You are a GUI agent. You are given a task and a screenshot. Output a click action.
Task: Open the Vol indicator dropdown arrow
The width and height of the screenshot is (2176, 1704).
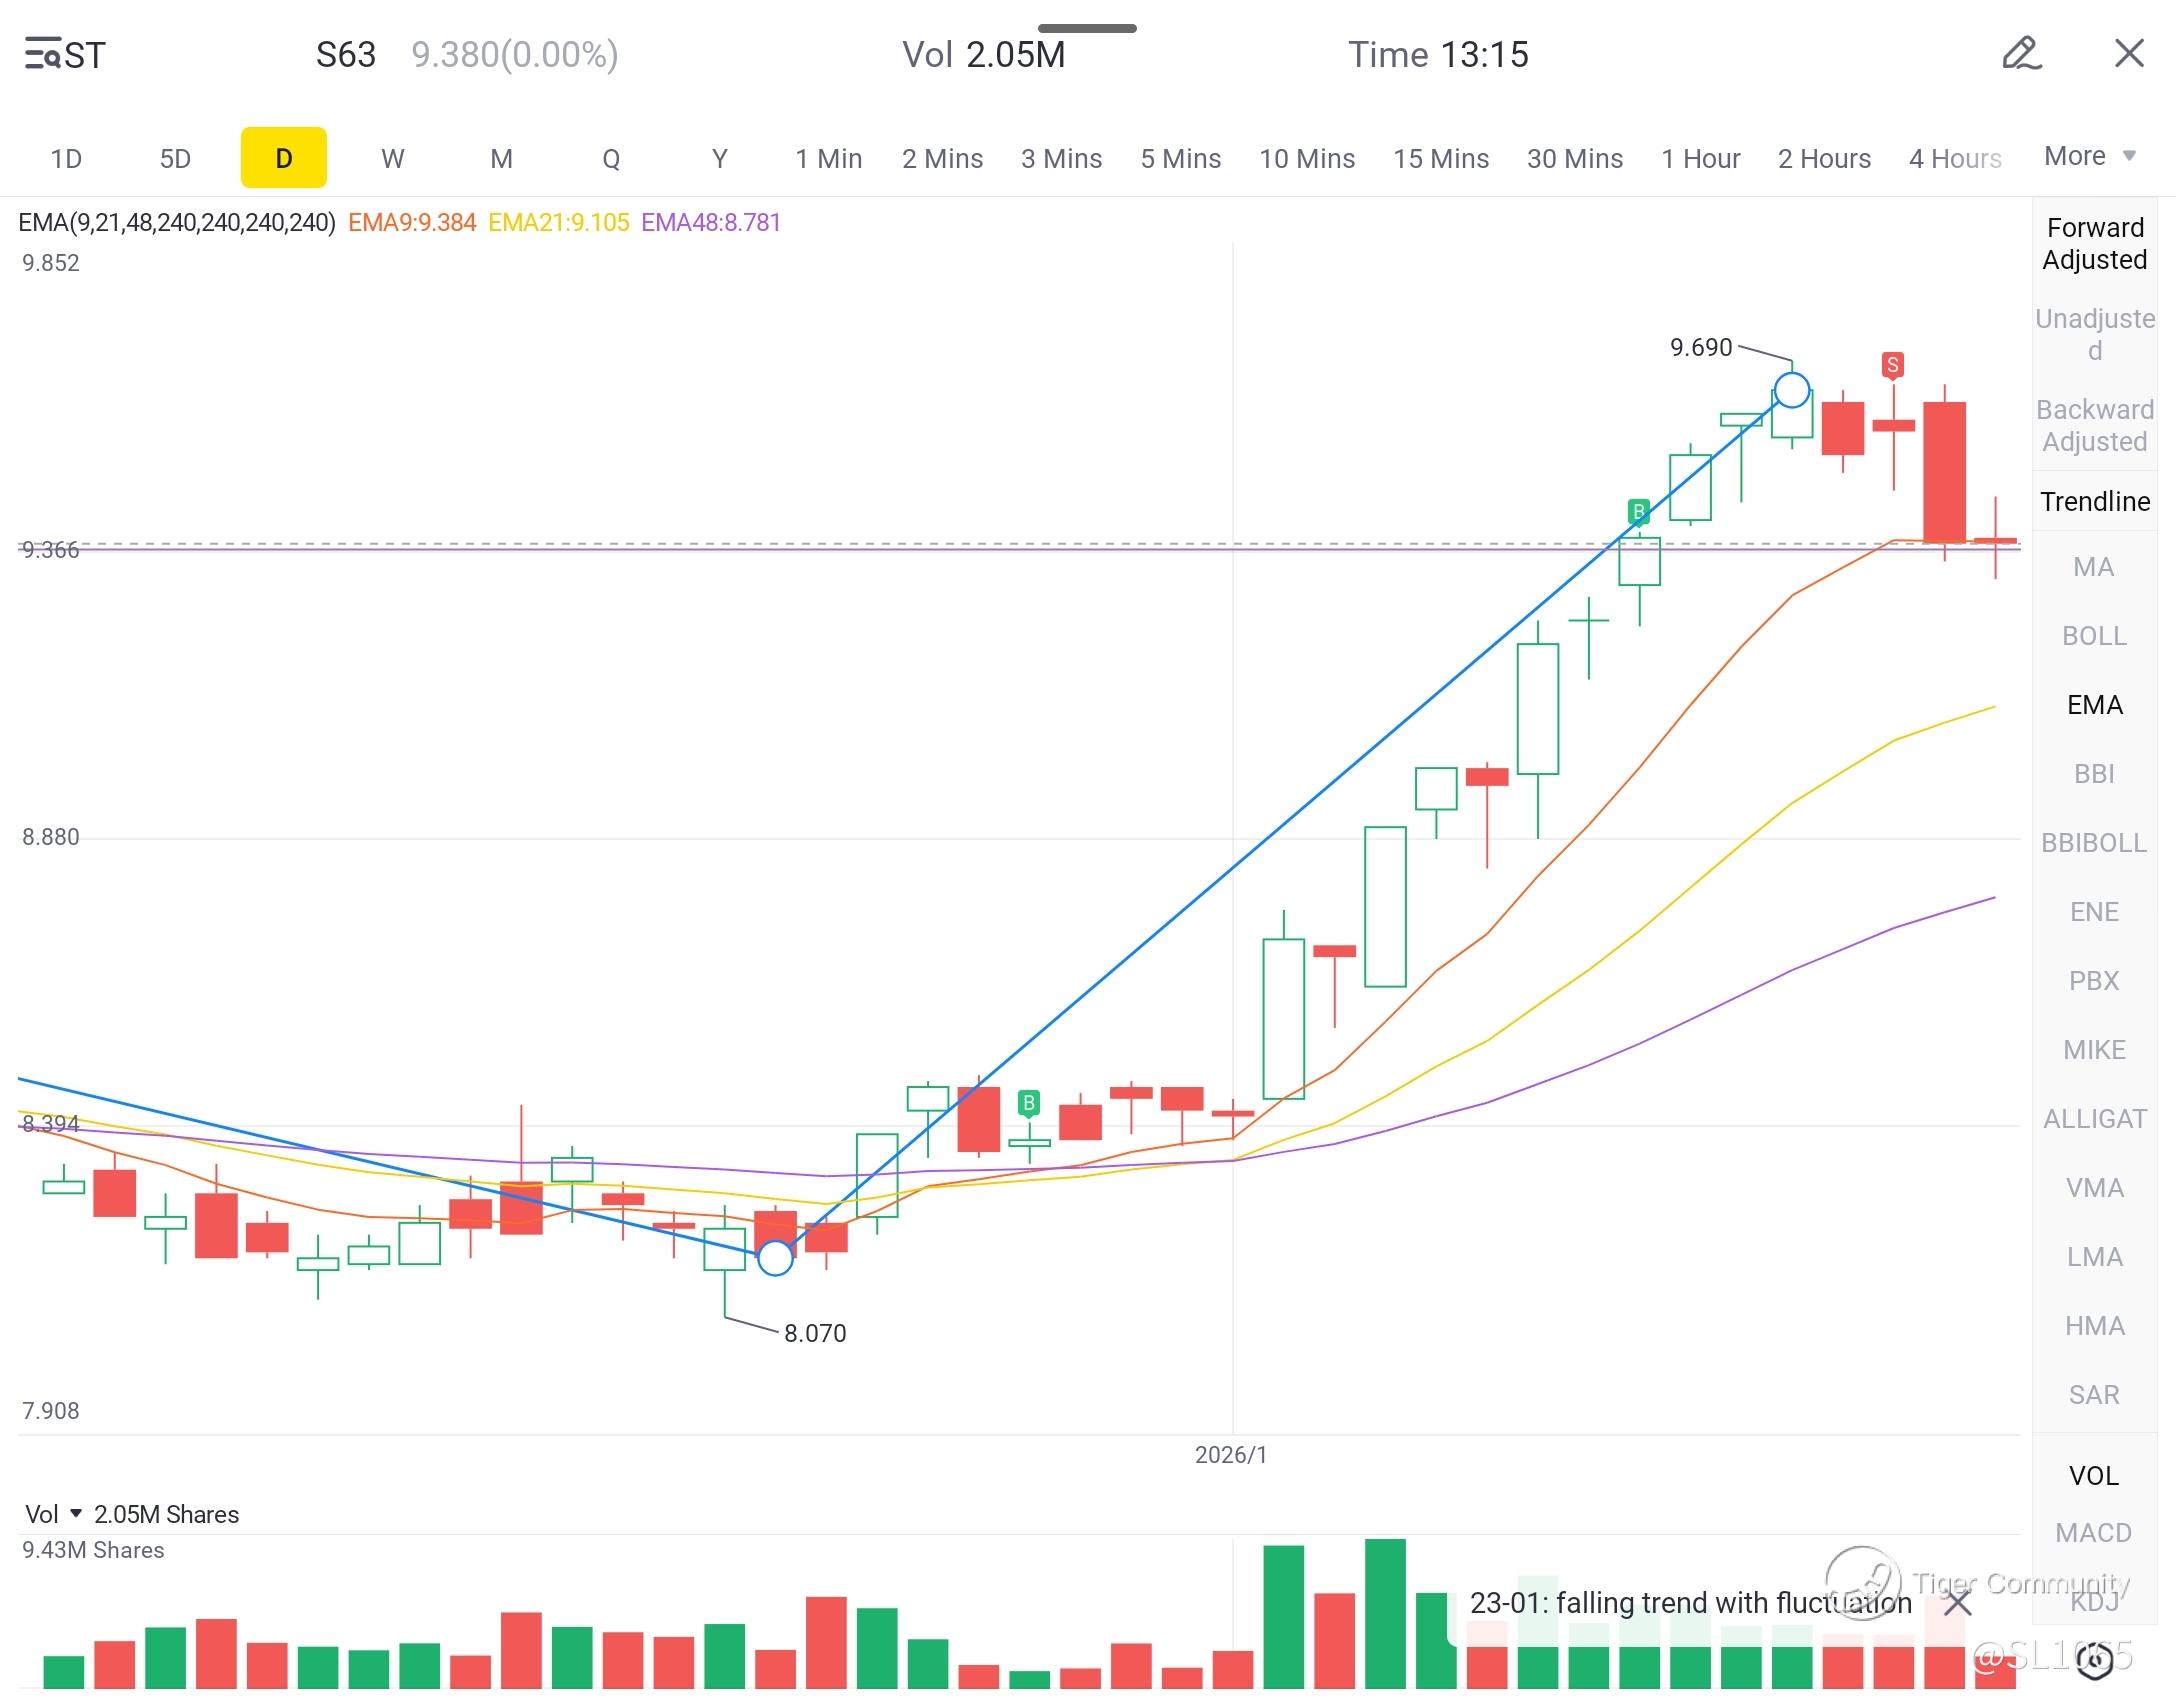point(76,1513)
